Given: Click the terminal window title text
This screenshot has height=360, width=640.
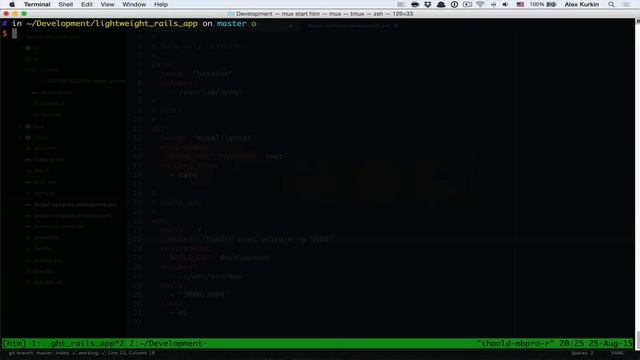Looking at the screenshot, I should (324, 14).
